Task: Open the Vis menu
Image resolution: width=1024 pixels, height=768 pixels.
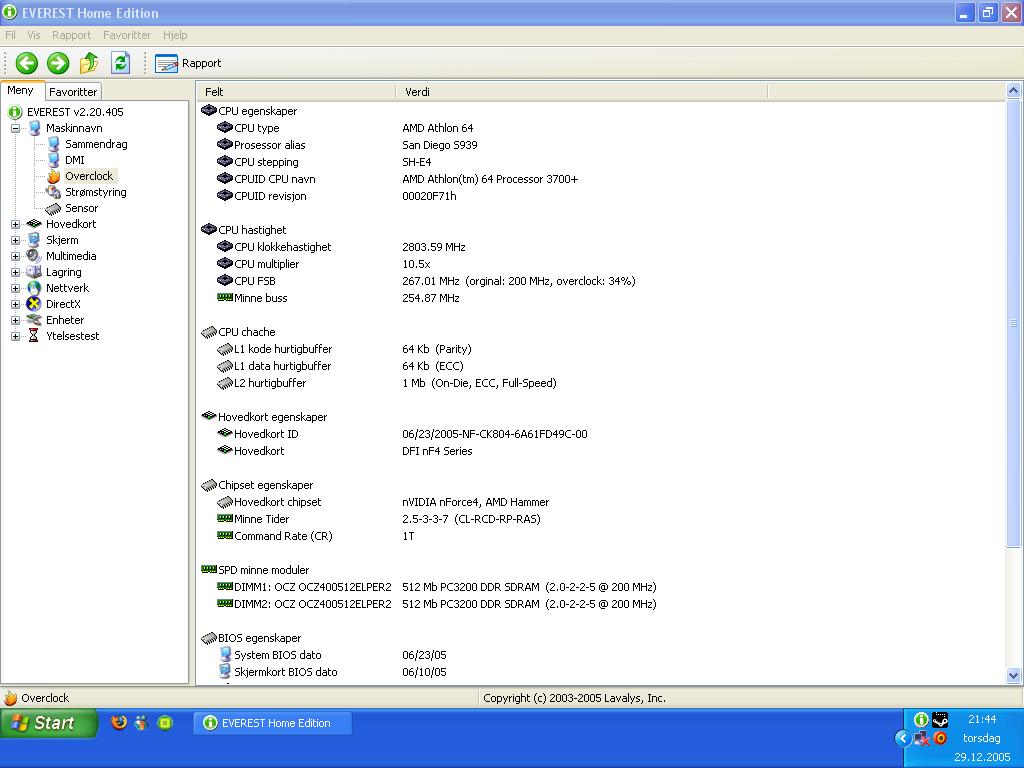Action: 33,35
